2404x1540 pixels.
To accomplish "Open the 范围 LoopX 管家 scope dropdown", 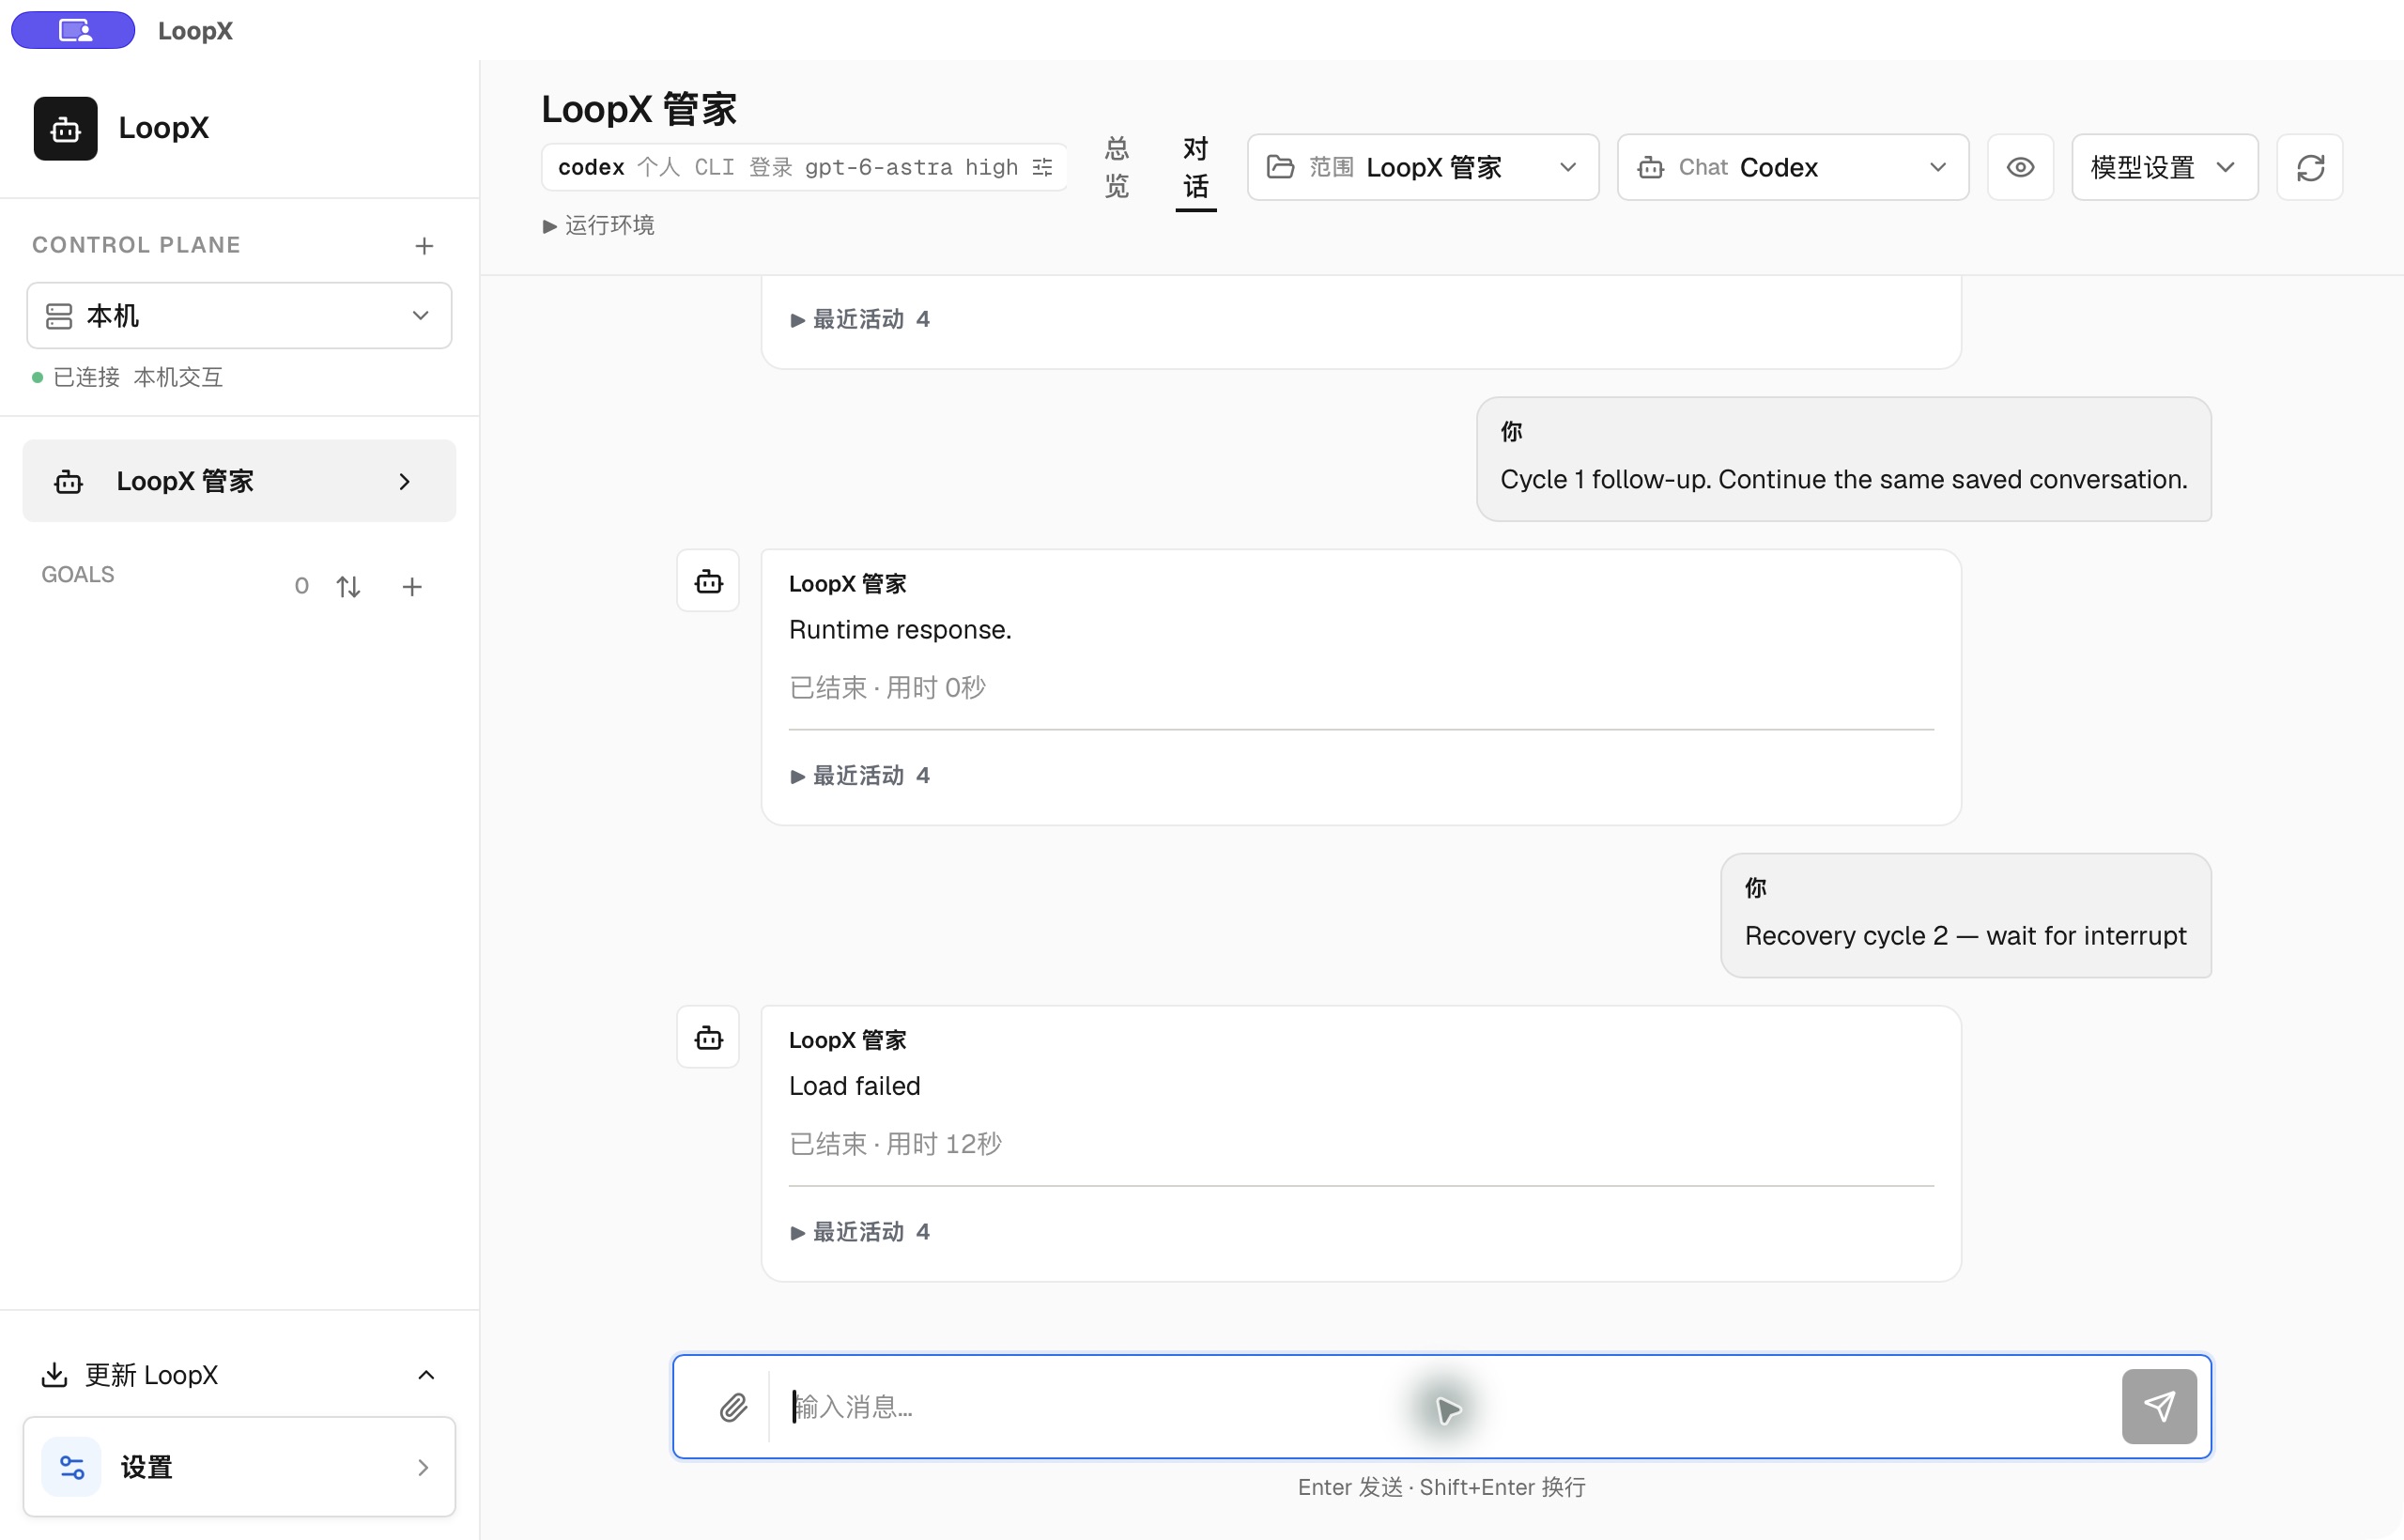I will pyautogui.click(x=1423, y=167).
